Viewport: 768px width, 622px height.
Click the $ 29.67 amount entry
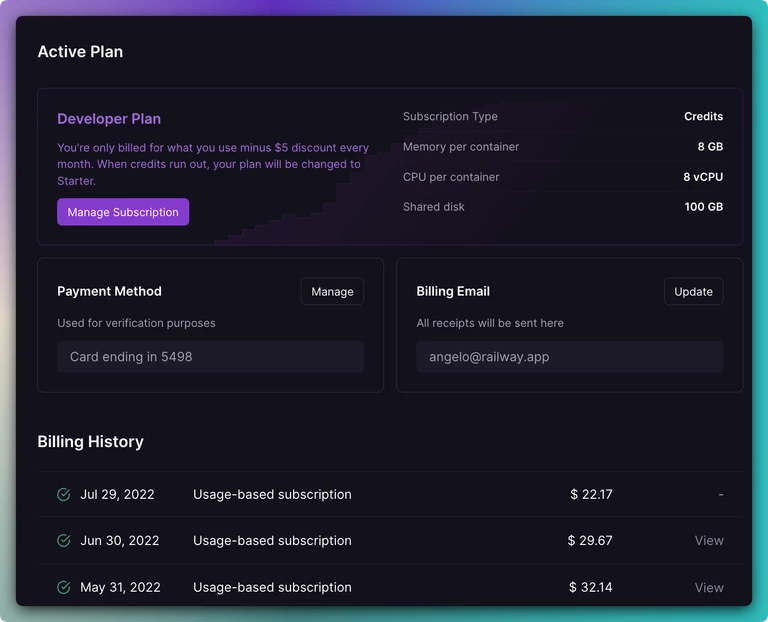coord(590,541)
